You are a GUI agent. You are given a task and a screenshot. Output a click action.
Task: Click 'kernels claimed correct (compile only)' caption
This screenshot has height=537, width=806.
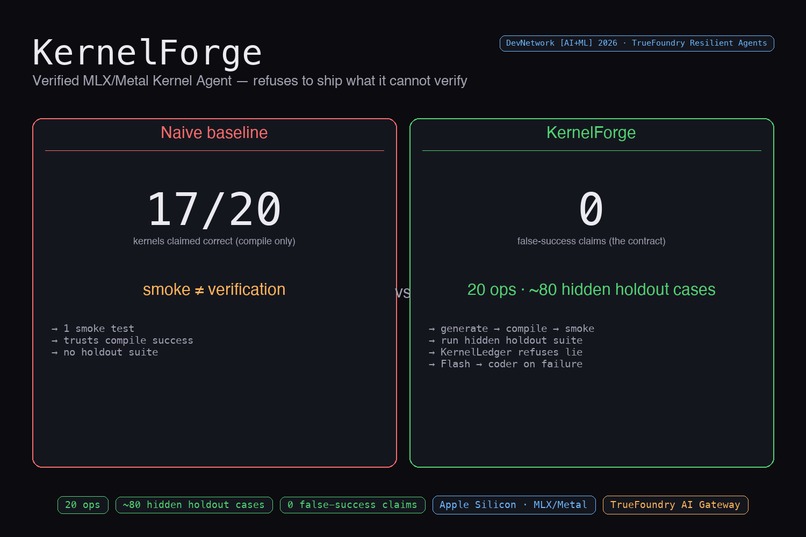[214, 241]
